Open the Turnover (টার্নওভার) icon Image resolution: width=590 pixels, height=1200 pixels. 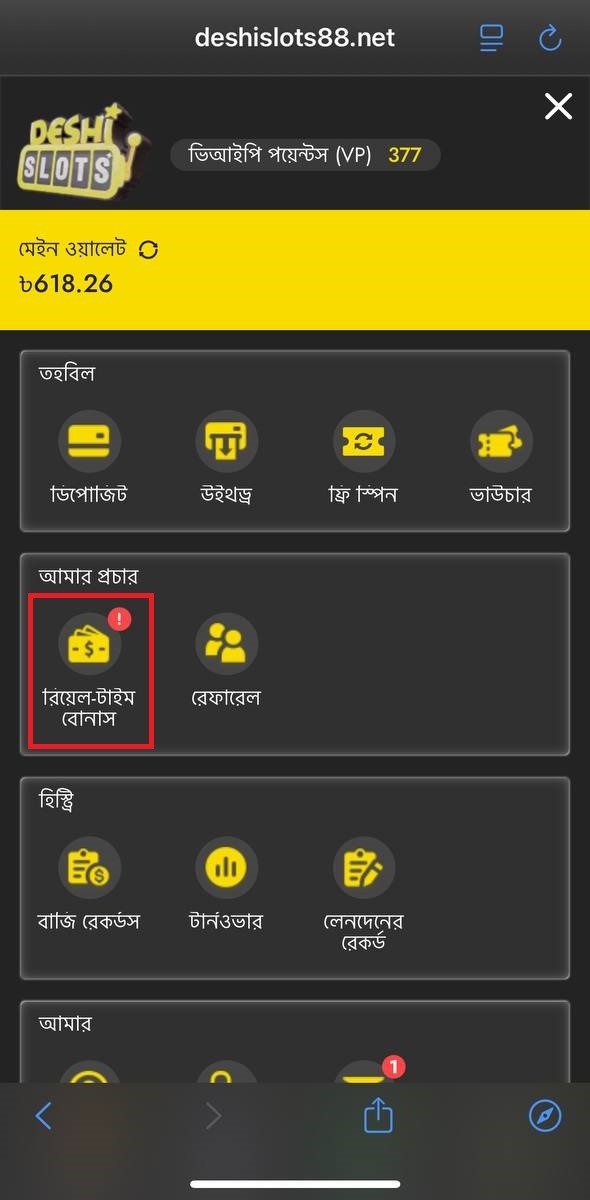point(226,867)
